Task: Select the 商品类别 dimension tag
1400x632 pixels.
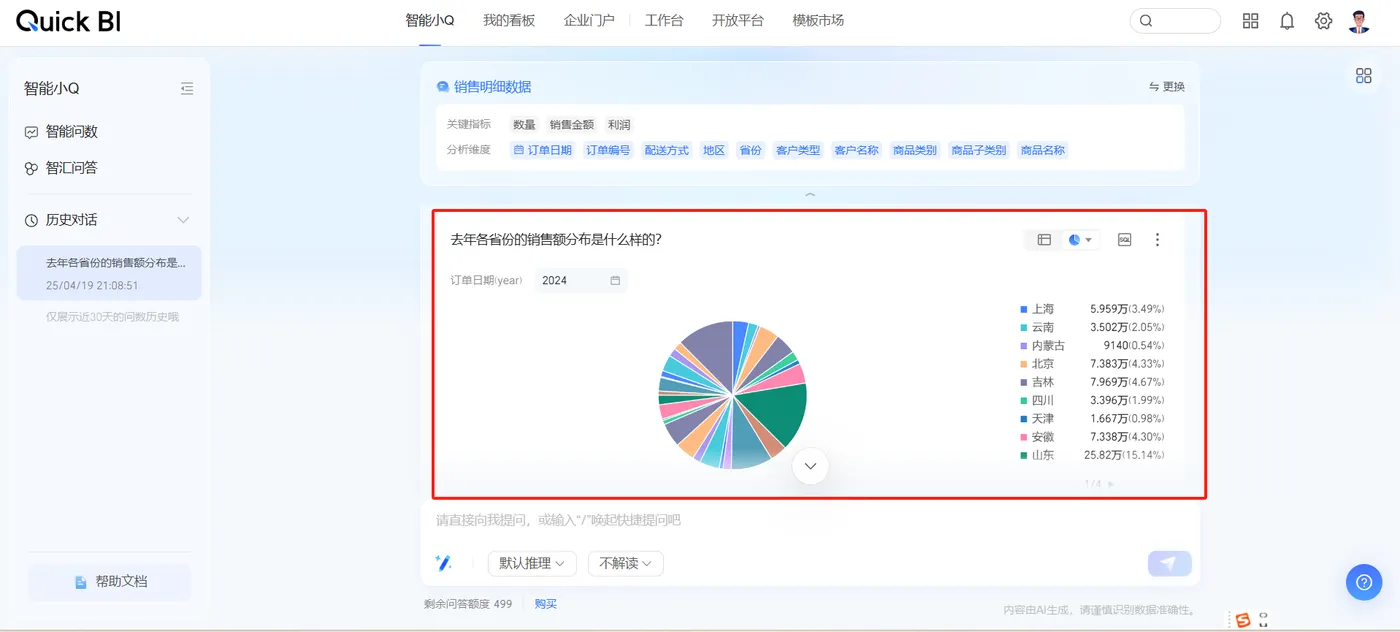Action: coord(915,150)
